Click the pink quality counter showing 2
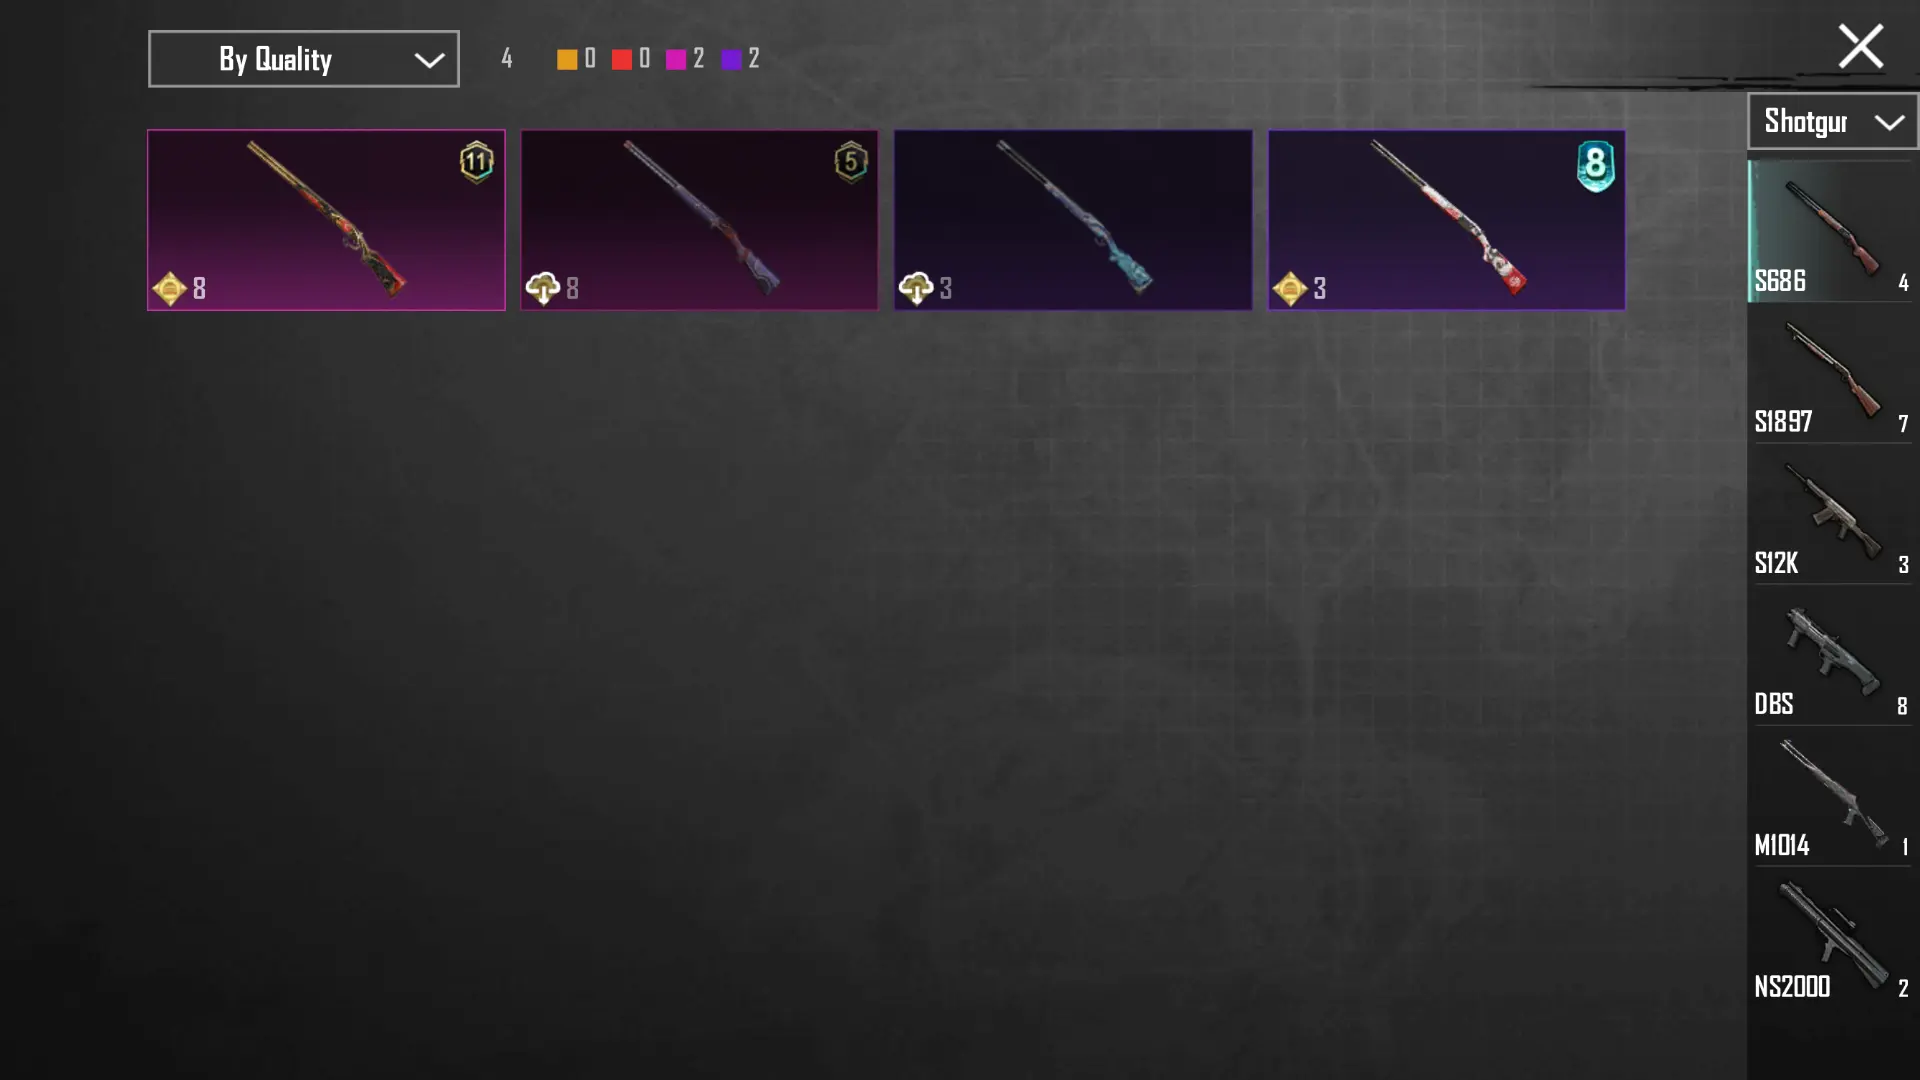Screen dimensions: 1920x1080 685,59
